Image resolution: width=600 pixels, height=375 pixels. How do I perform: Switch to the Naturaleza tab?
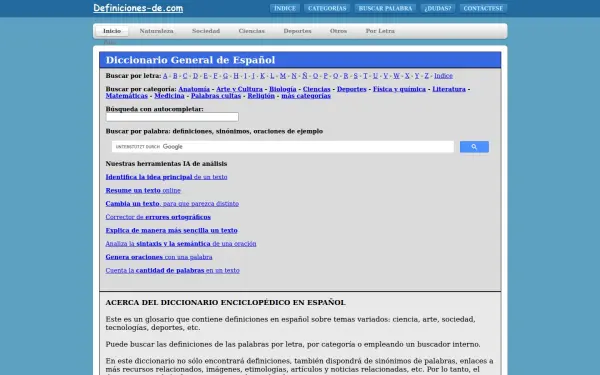pos(157,31)
